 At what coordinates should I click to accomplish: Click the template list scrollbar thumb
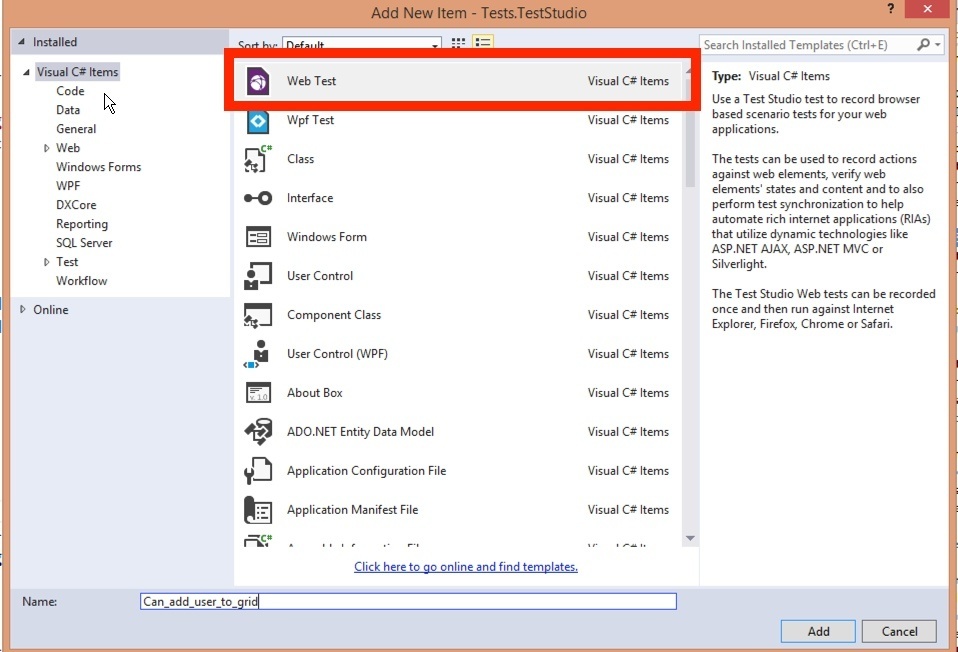pyautogui.click(x=690, y=131)
